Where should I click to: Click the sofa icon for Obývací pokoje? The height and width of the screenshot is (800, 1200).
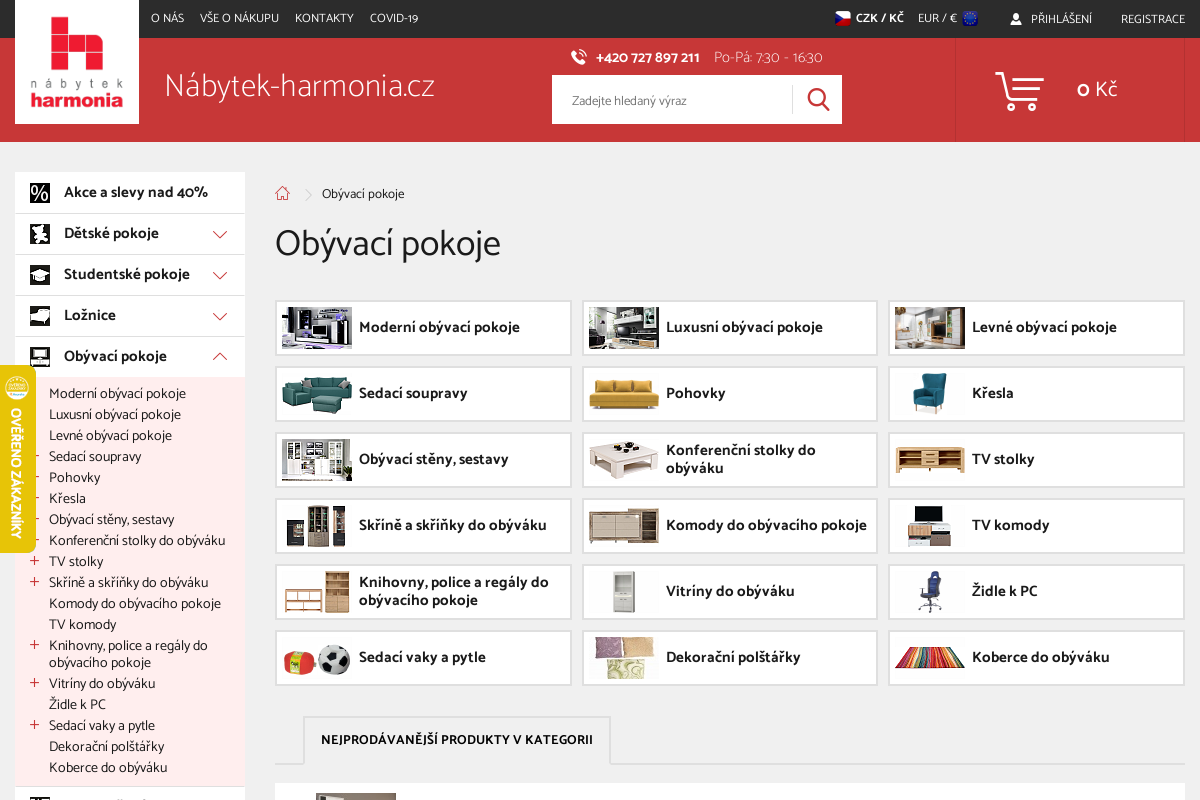40,356
